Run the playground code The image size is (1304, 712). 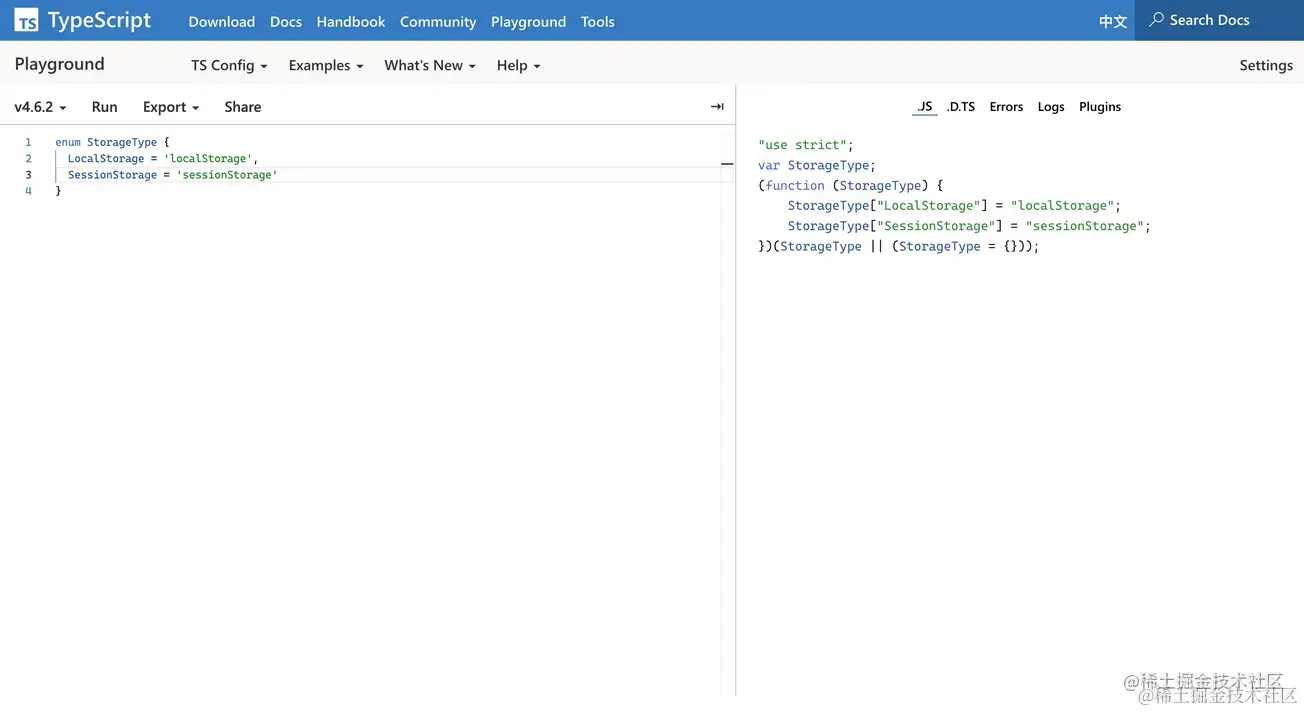pyautogui.click(x=104, y=107)
